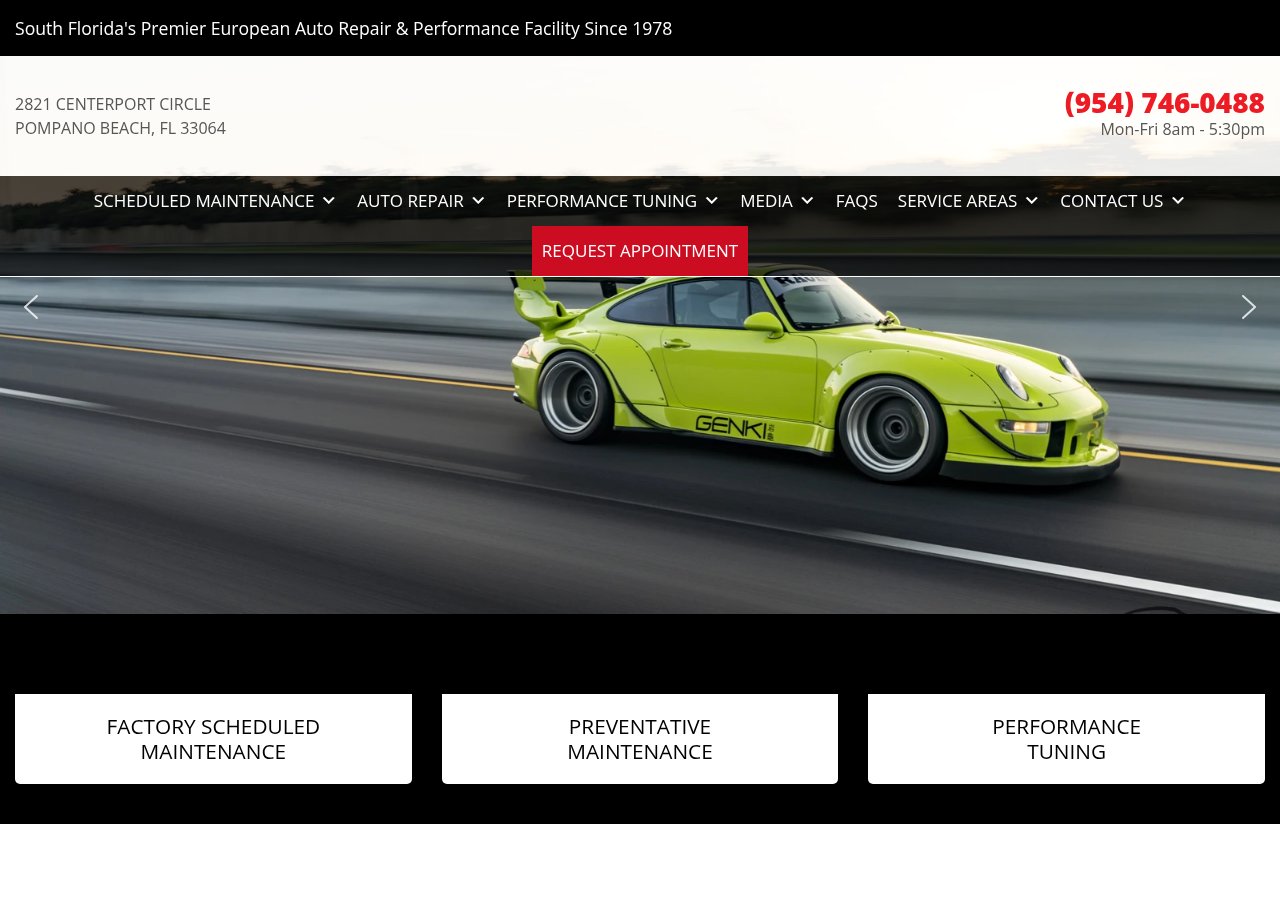This screenshot has width=1280, height=900.
Task: Open FACTORY SCHEDULED MAINTENANCE card
Action: (x=213, y=738)
